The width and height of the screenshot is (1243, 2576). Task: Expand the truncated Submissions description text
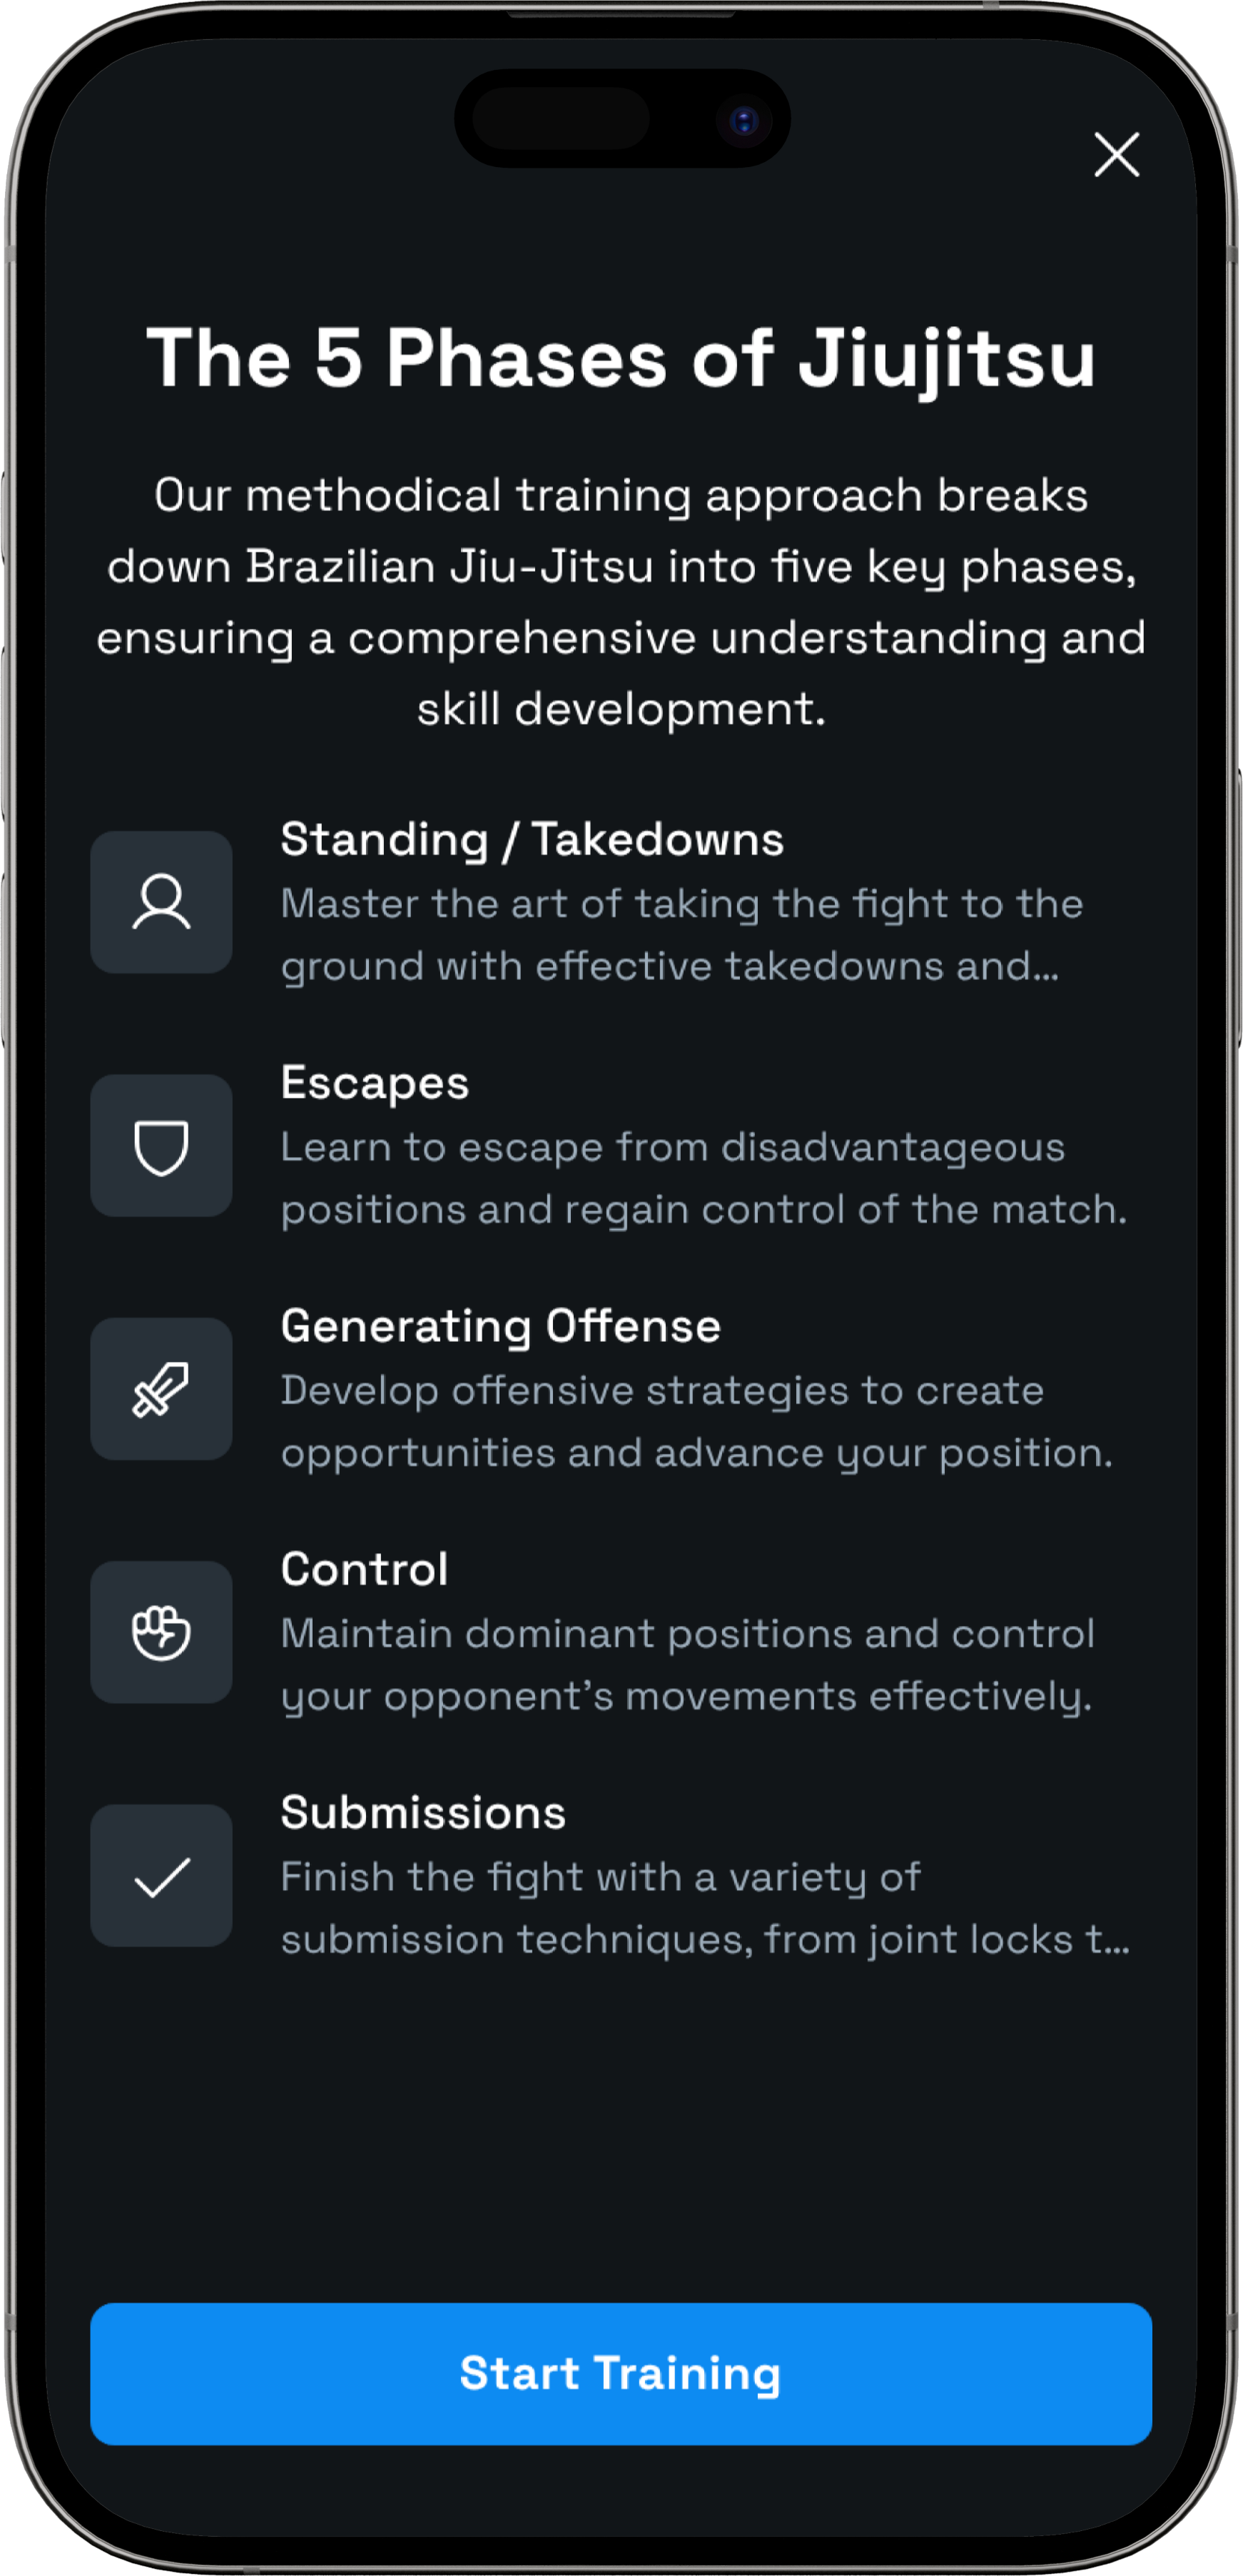(x=704, y=1908)
